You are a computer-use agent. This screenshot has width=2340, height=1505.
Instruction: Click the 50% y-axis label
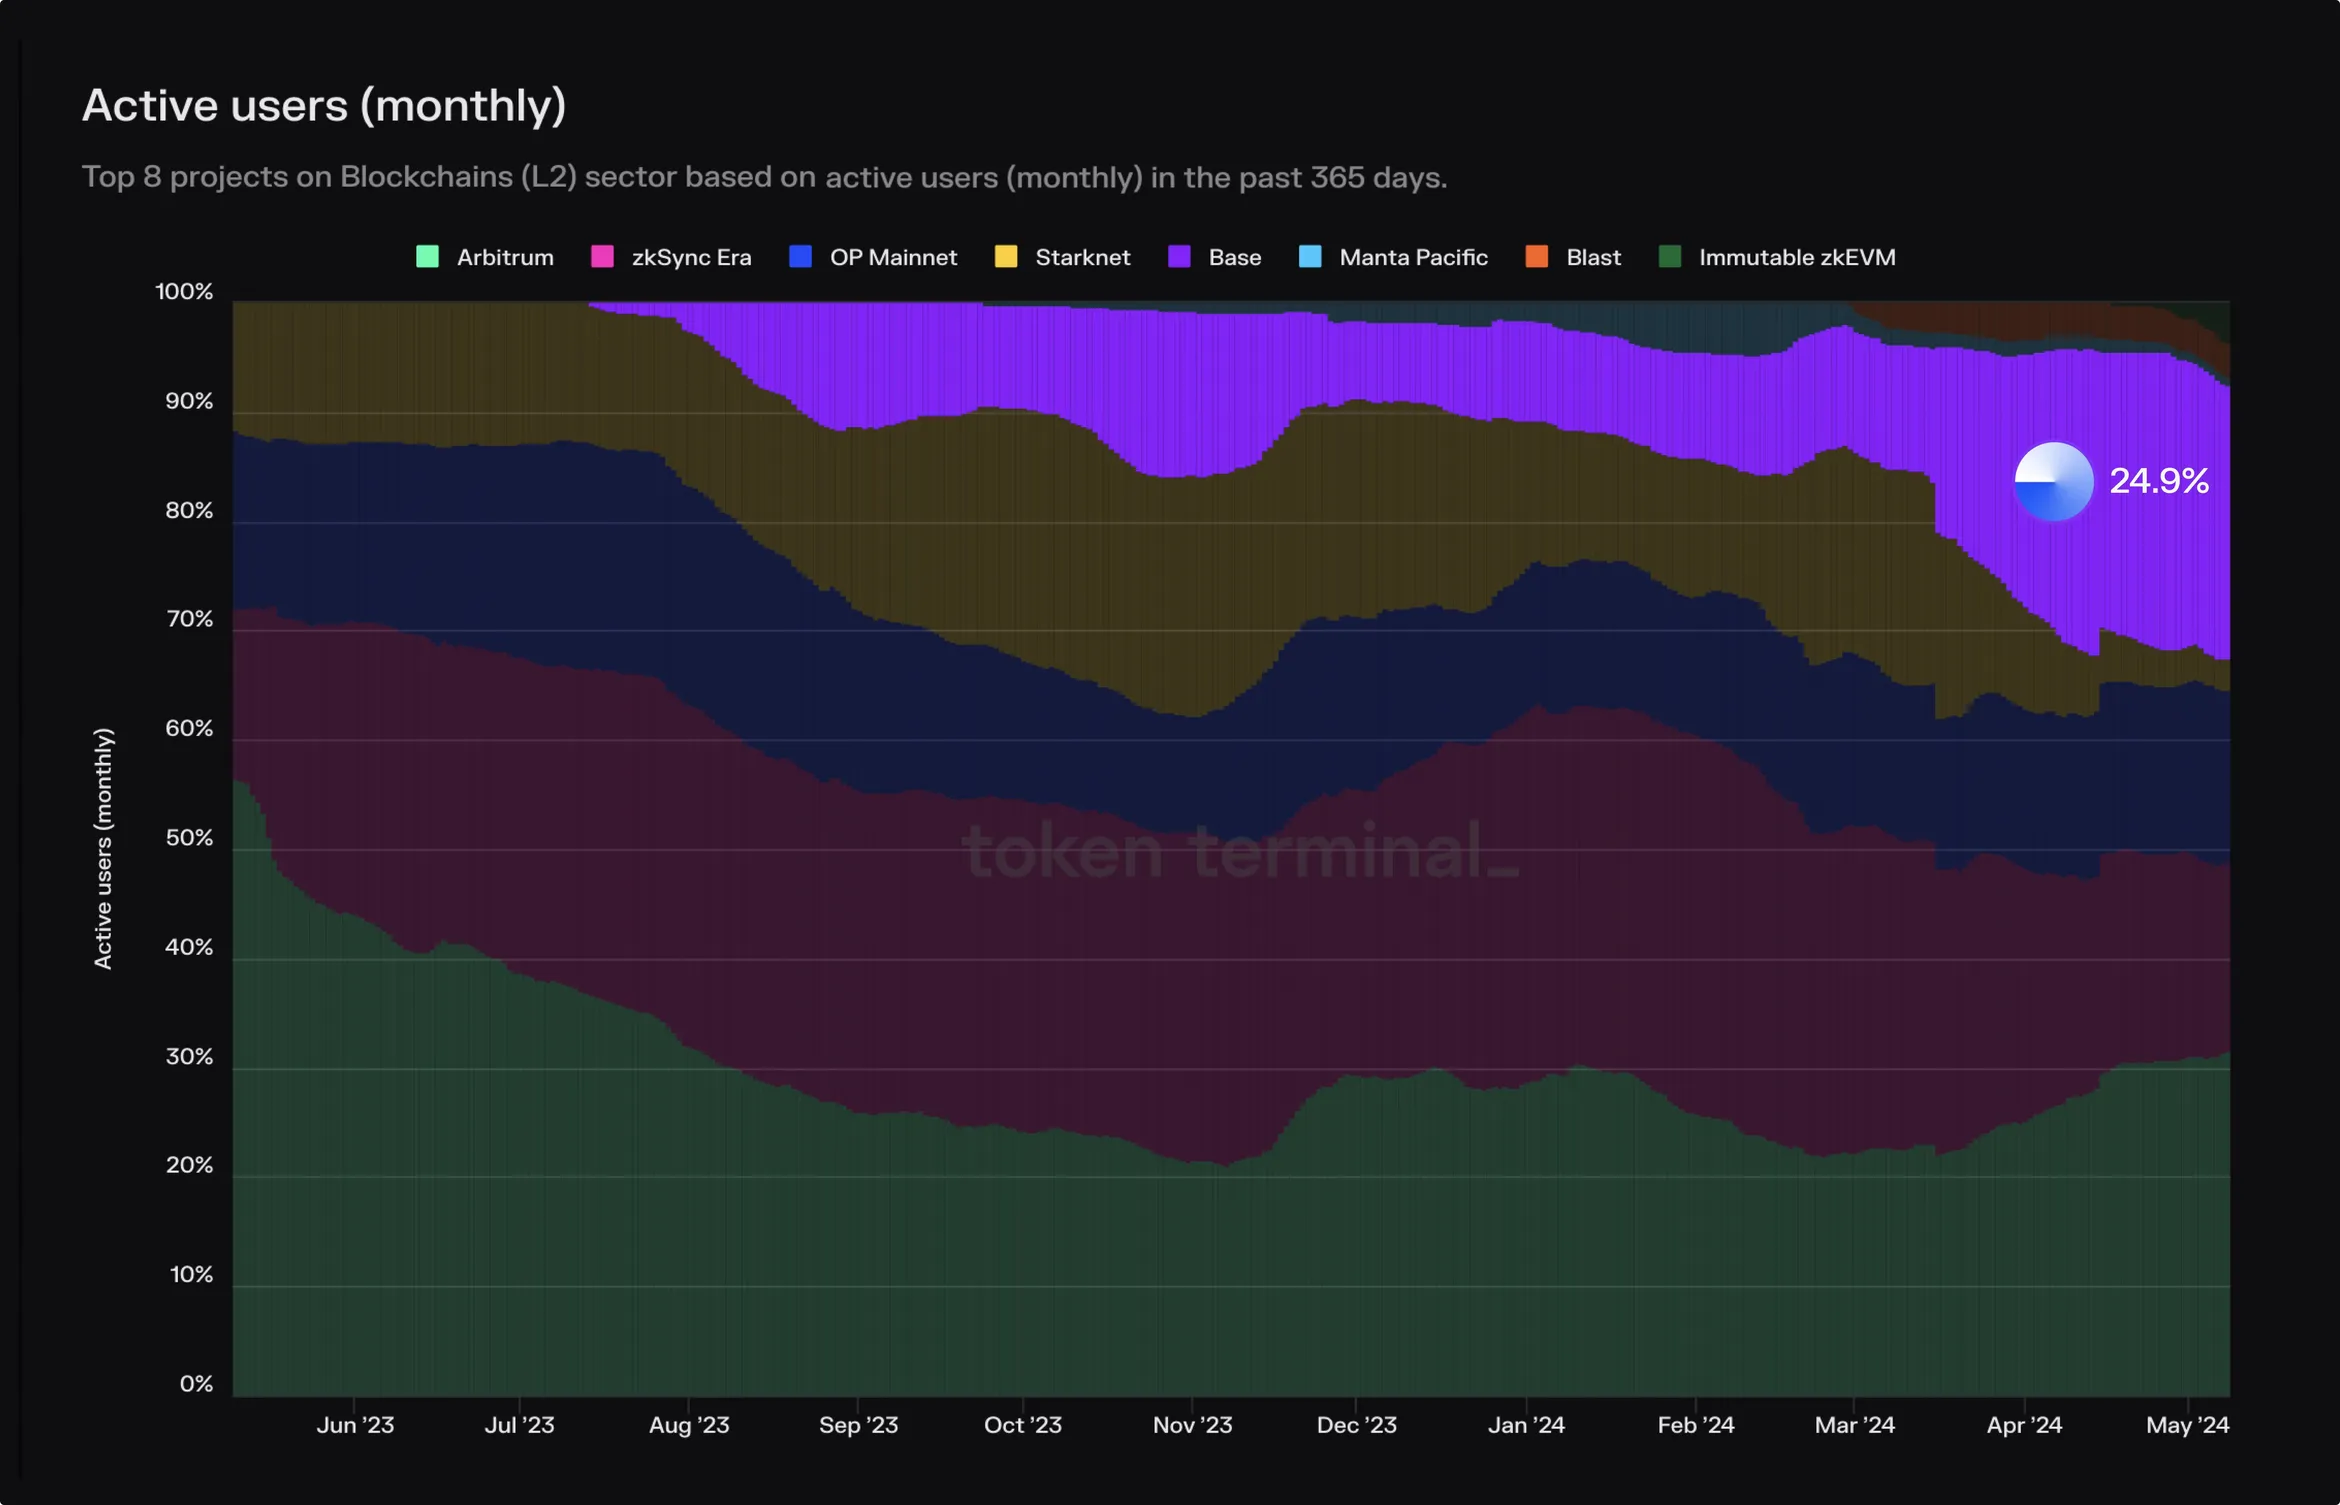[x=189, y=838]
